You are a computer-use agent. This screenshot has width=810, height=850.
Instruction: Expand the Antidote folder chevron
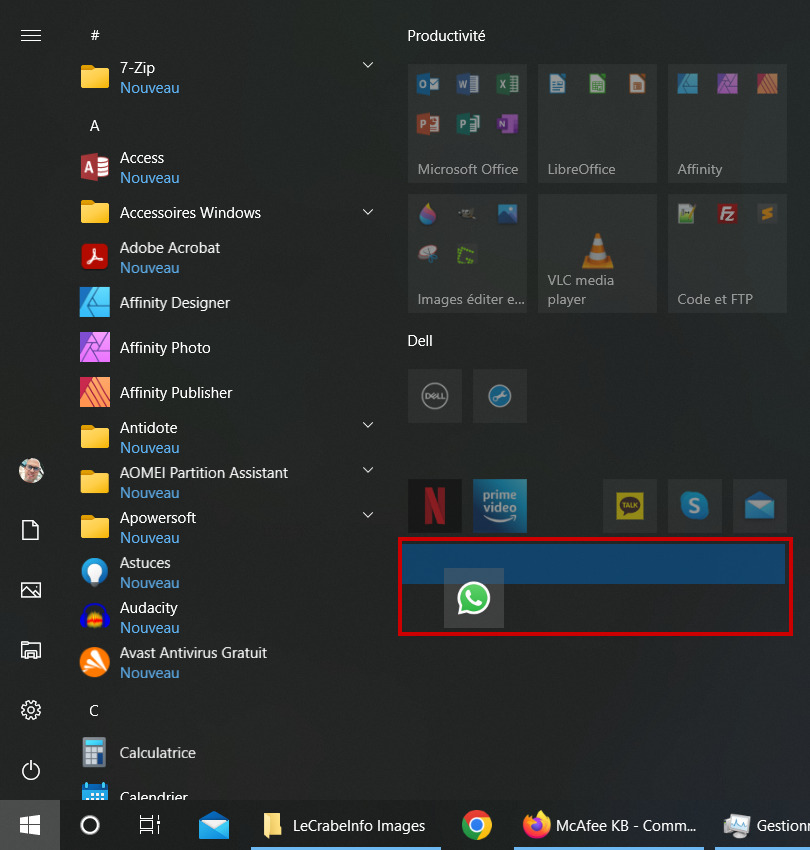(x=368, y=425)
